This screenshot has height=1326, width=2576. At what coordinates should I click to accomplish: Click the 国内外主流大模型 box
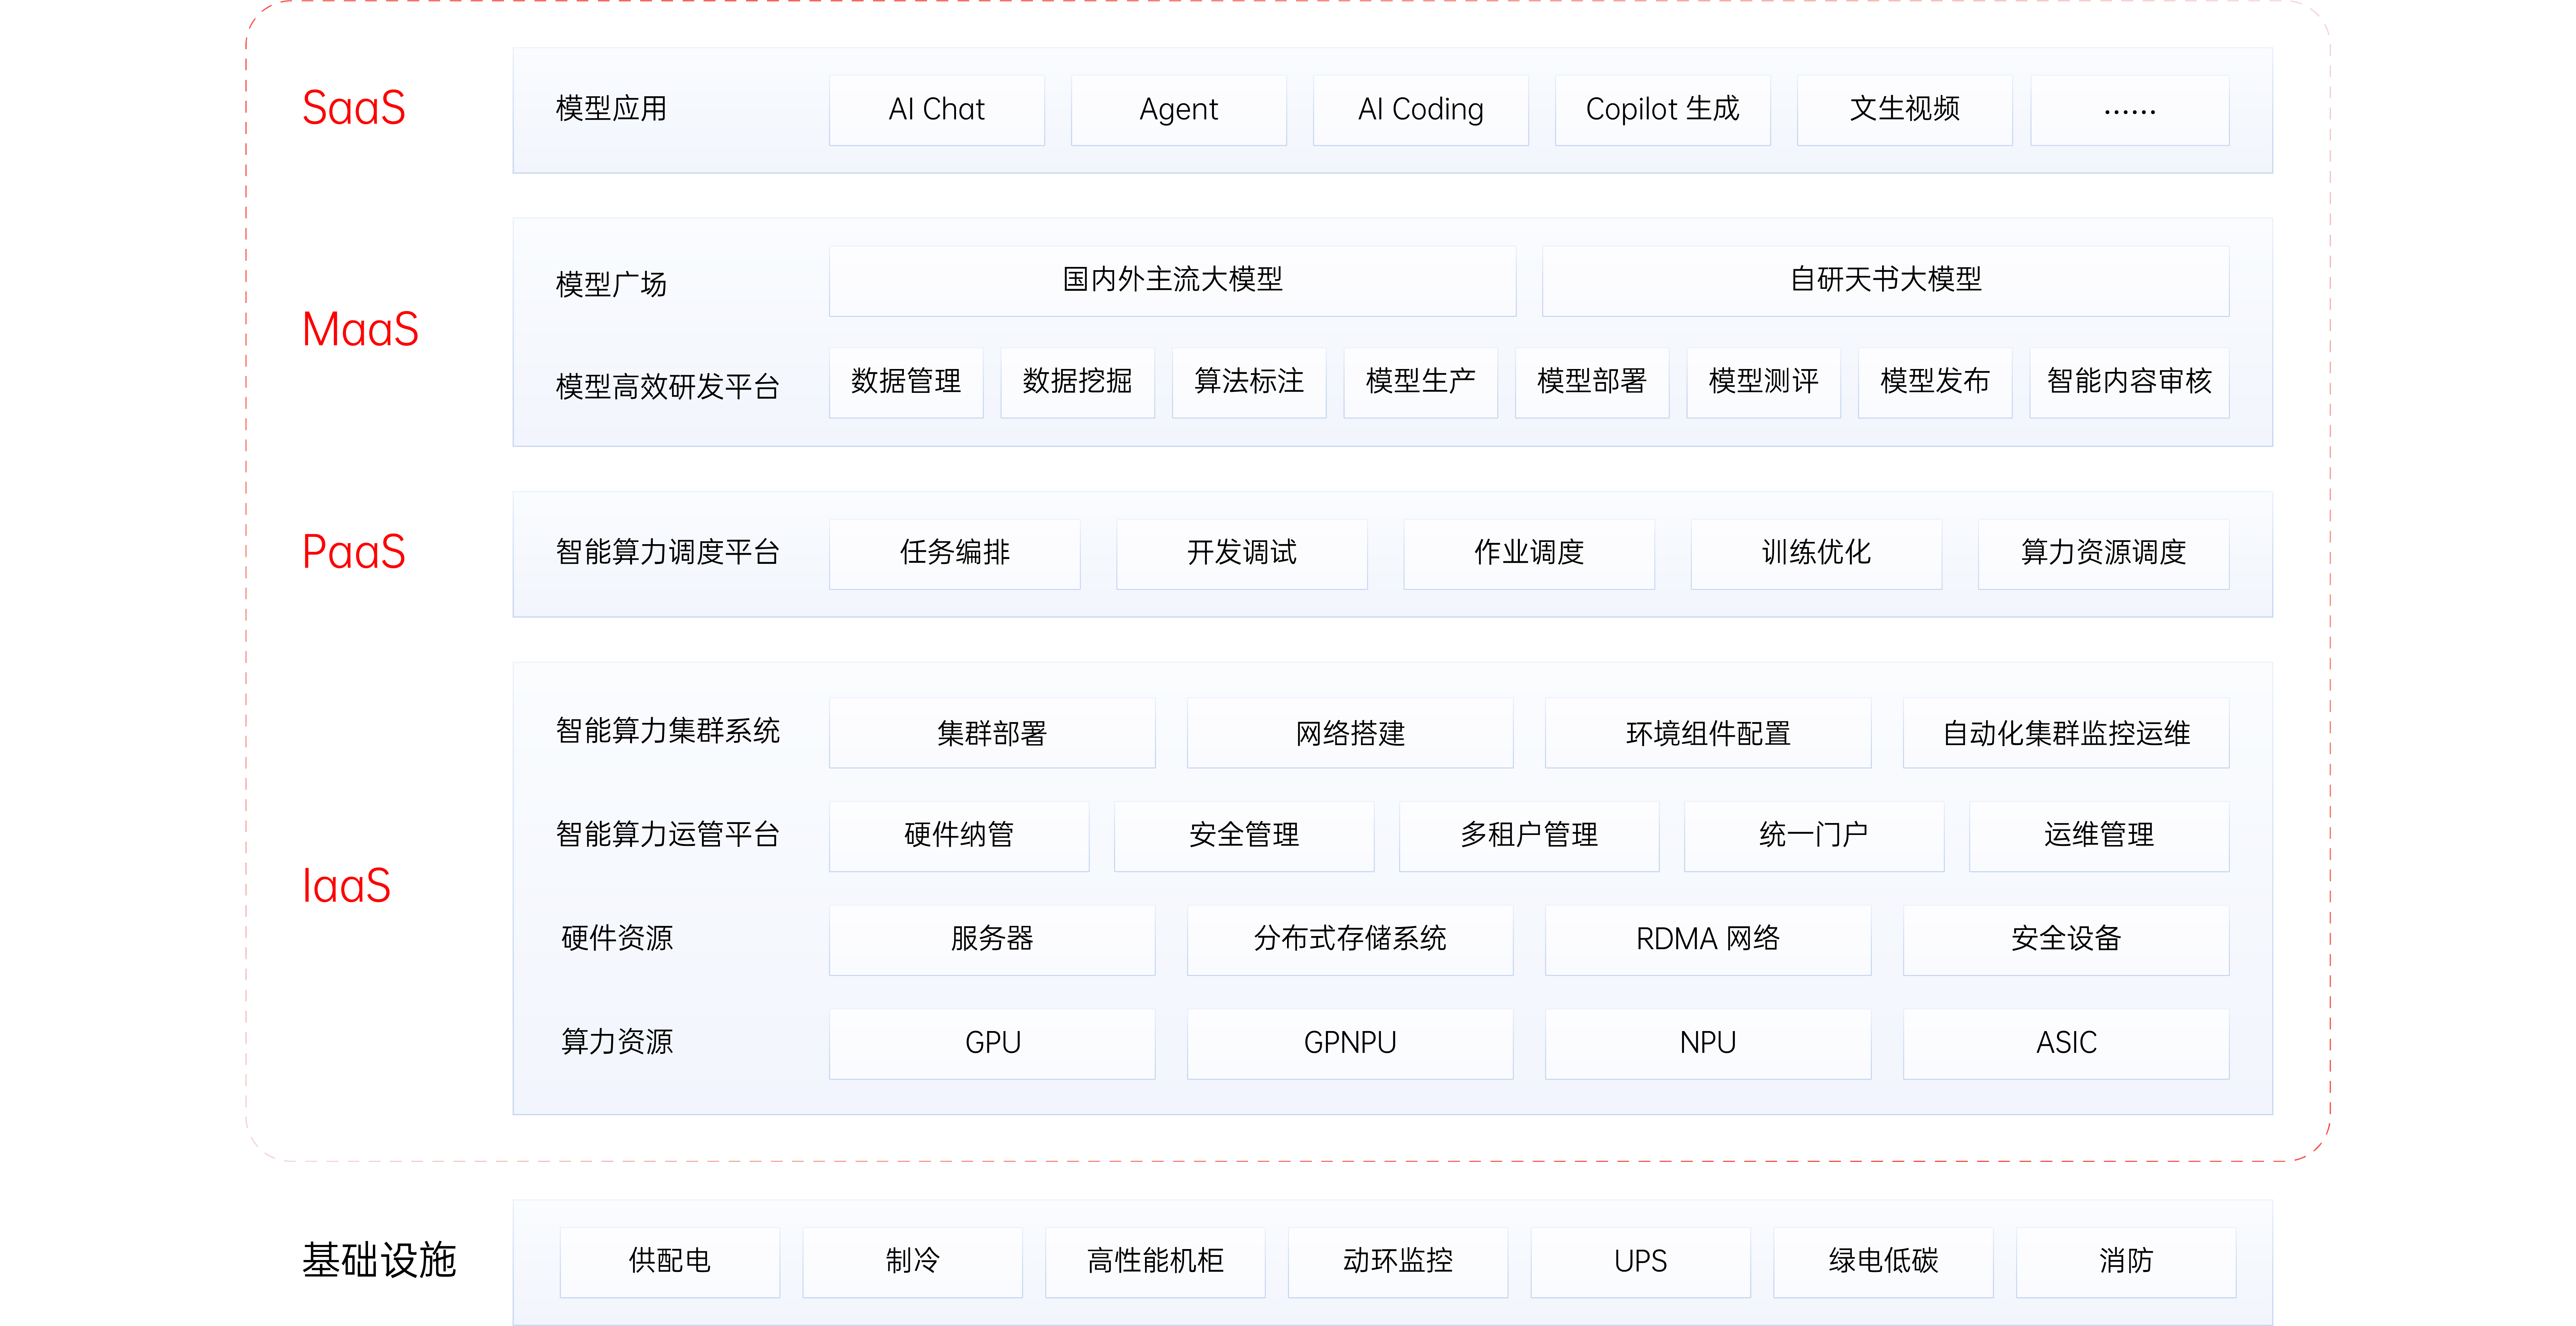click(x=1173, y=281)
